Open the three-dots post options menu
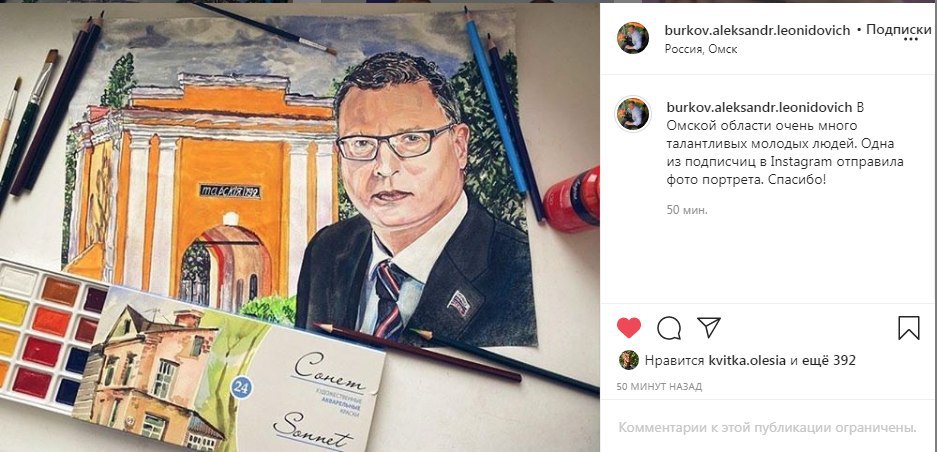 point(911,39)
